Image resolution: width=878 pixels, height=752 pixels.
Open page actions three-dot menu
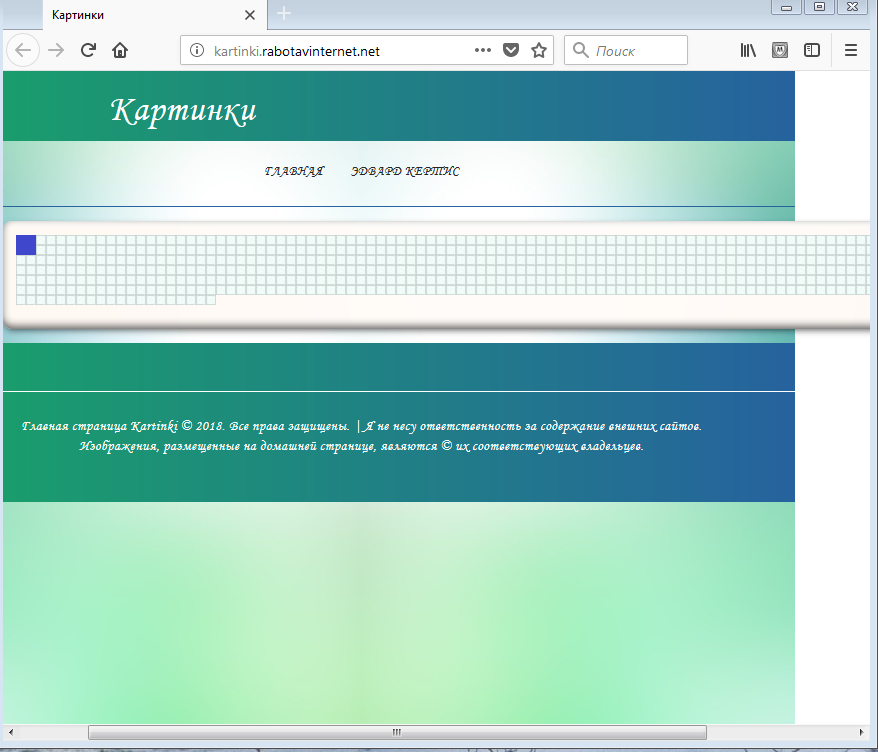[483, 50]
